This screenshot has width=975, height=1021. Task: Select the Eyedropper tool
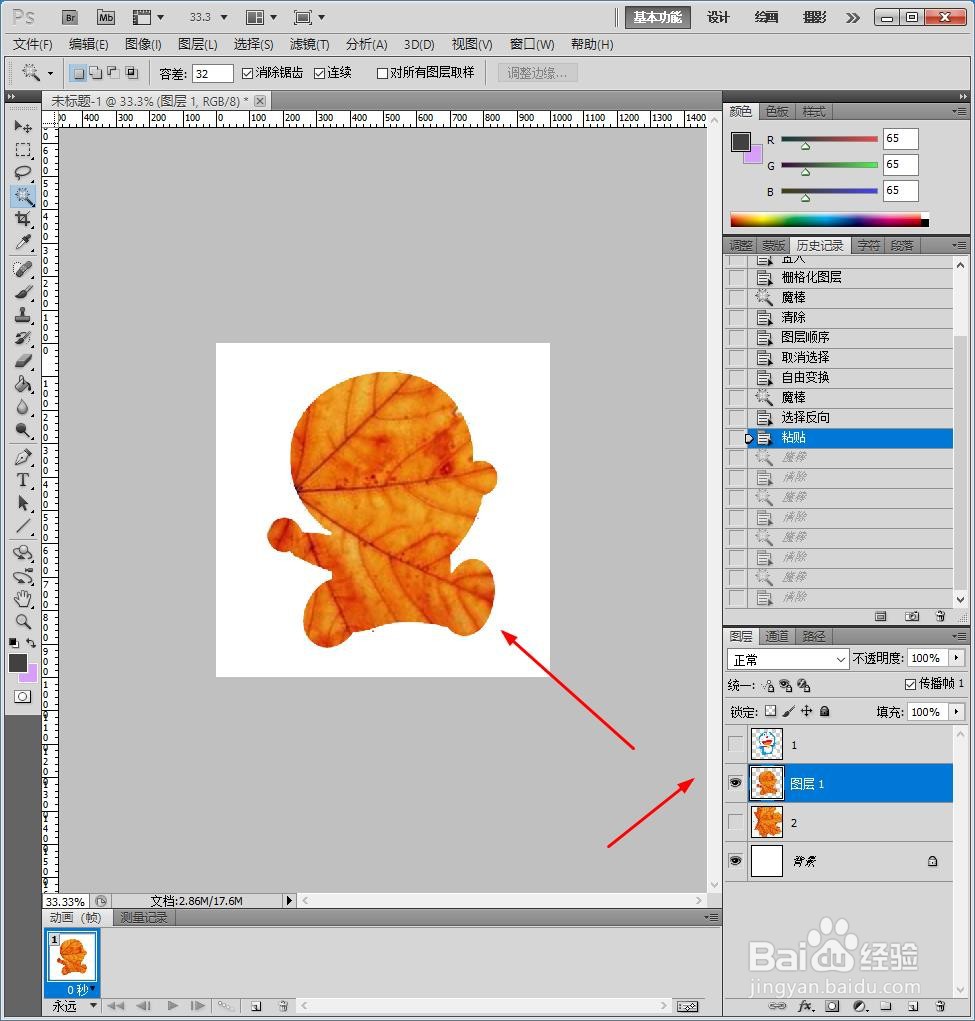(23, 242)
